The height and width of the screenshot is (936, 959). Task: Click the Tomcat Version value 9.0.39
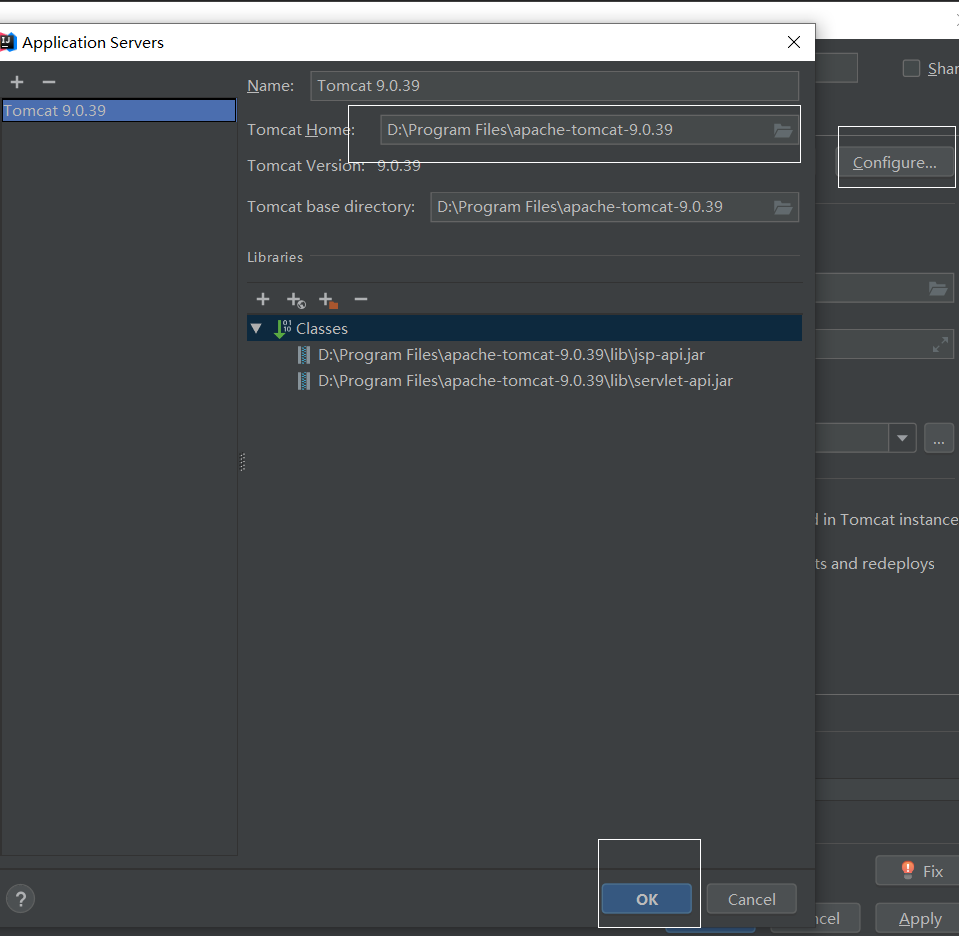pyautogui.click(x=399, y=166)
